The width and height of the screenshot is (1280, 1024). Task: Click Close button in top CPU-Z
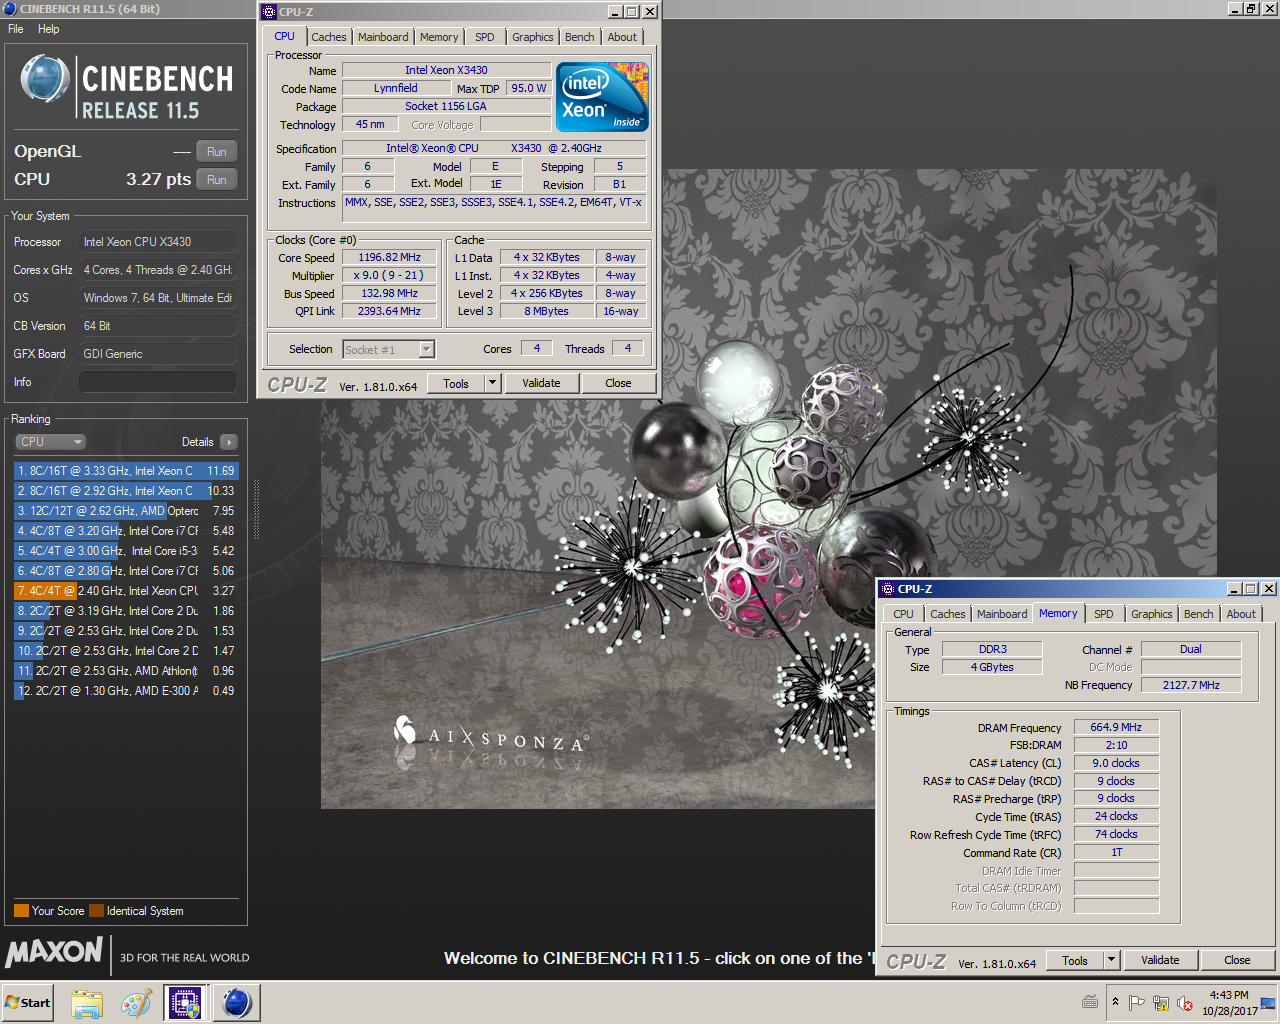point(618,383)
